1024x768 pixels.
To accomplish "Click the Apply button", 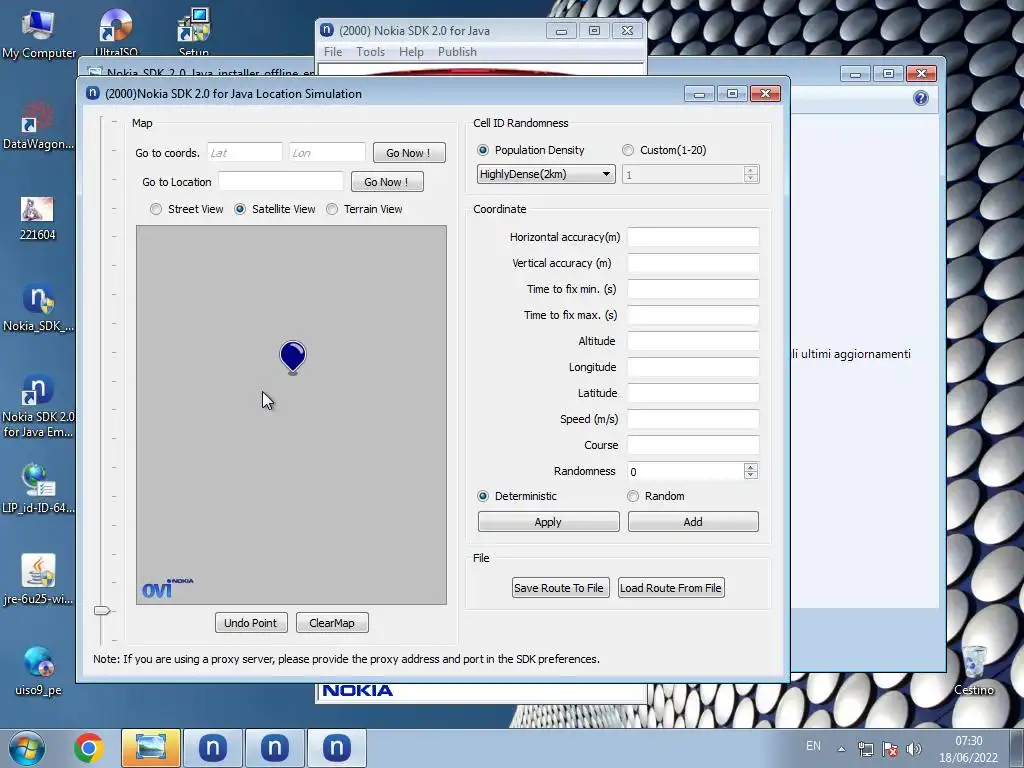I will pos(549,522).
